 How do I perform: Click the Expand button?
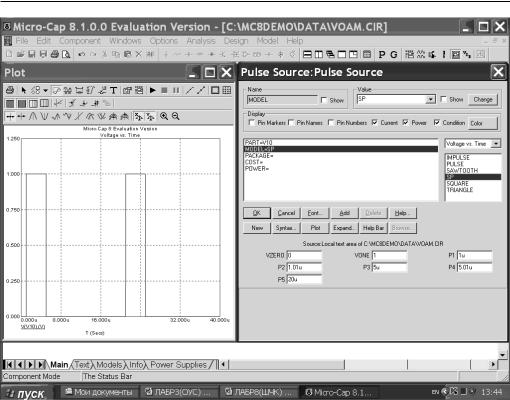pyautogui.click(x=344, y=228)
